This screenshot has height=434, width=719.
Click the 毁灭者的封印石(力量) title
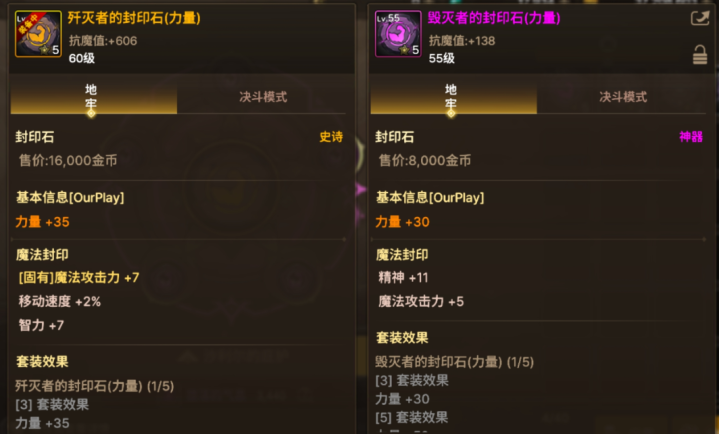[494, 18]
